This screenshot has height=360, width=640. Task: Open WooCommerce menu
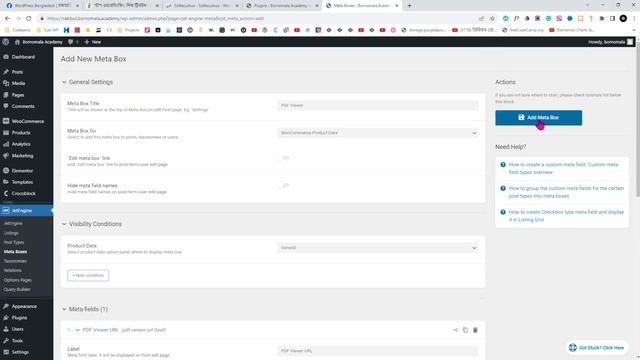pyautogui.click(x=27, y=121)
